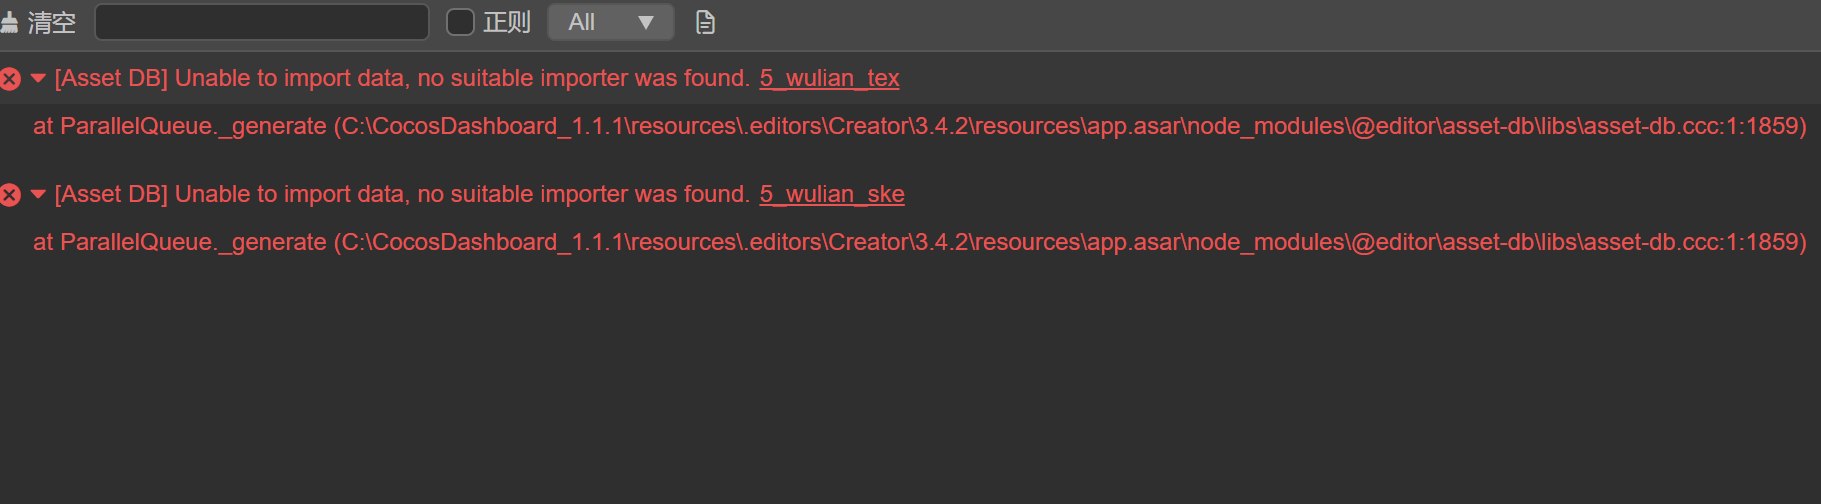Focus the console search filter field
The width and height of the screenshot is (1821, 504).
click(262, 22)
